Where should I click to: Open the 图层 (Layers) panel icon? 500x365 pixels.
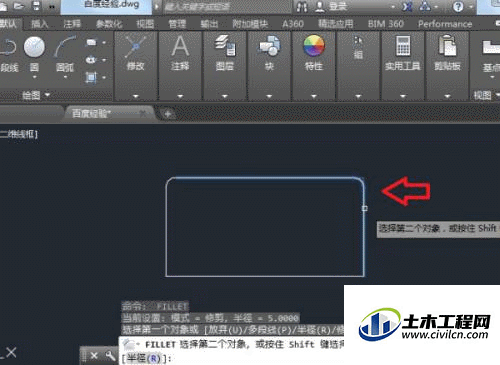click(x=225, y=45)
